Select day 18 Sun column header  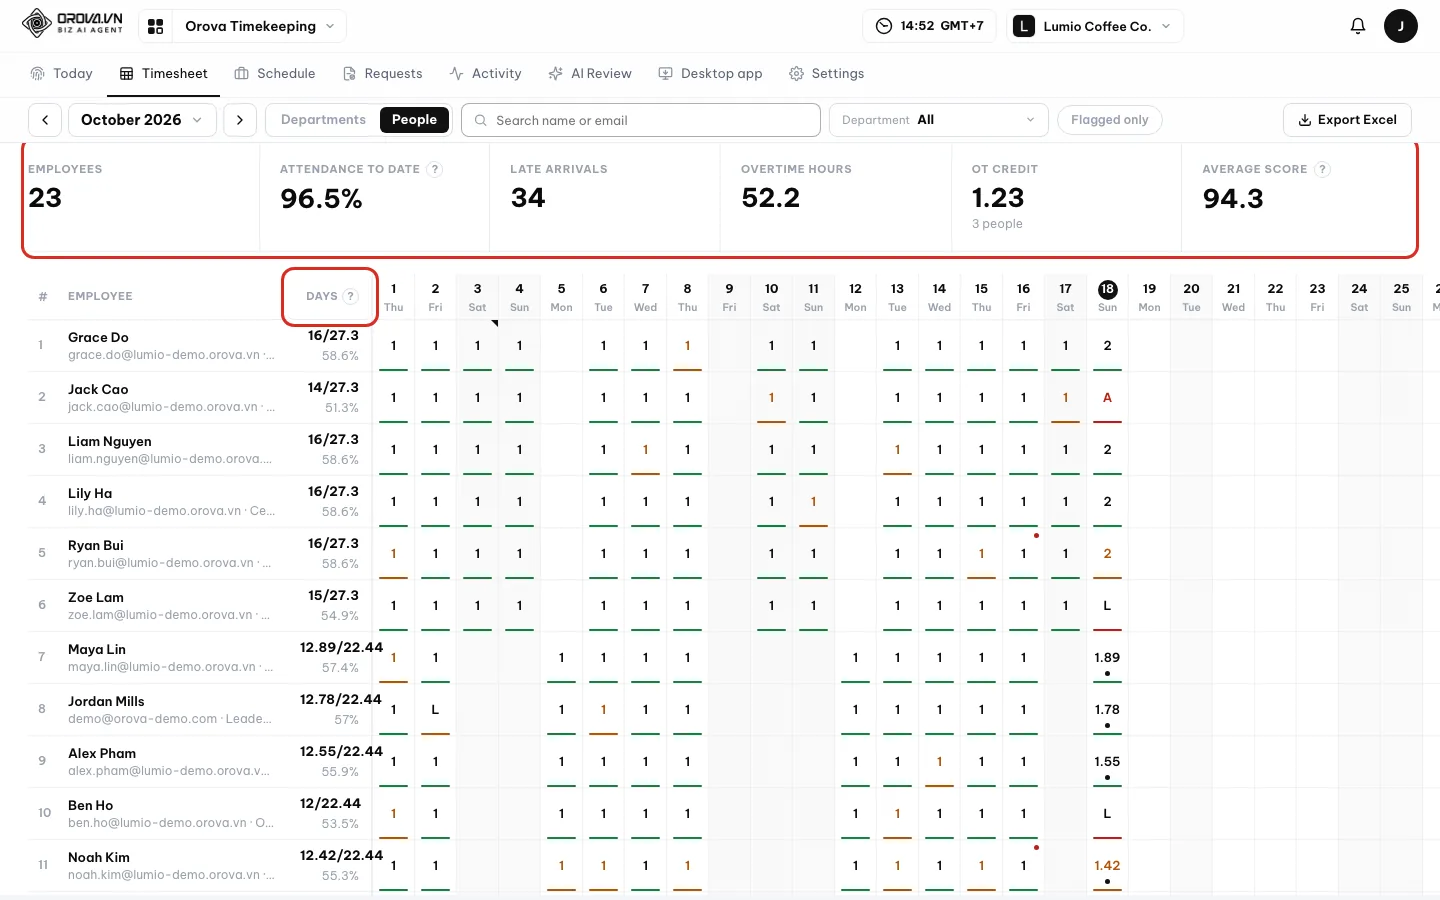tap(1107, 296)
